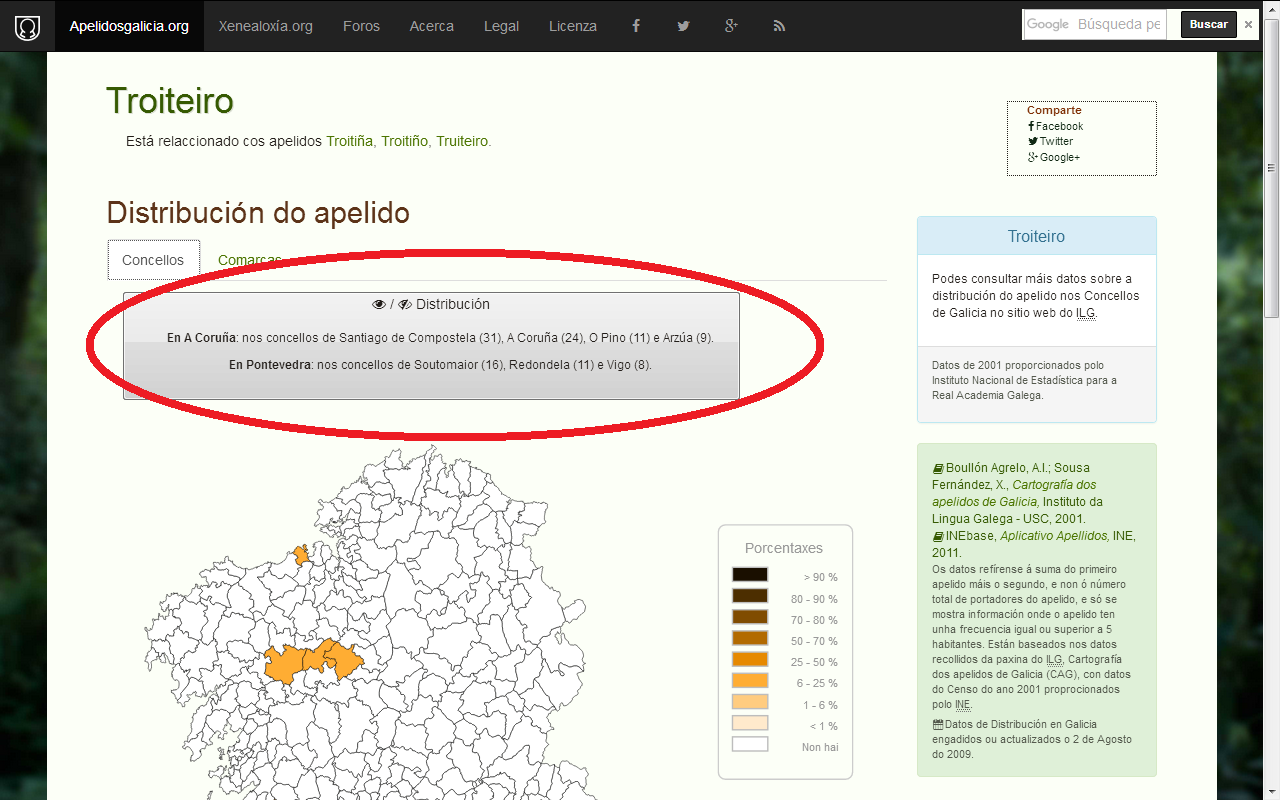Click the 25 - 50 % legend swatch
The image size is (1280, 800).
click(749, 660)
